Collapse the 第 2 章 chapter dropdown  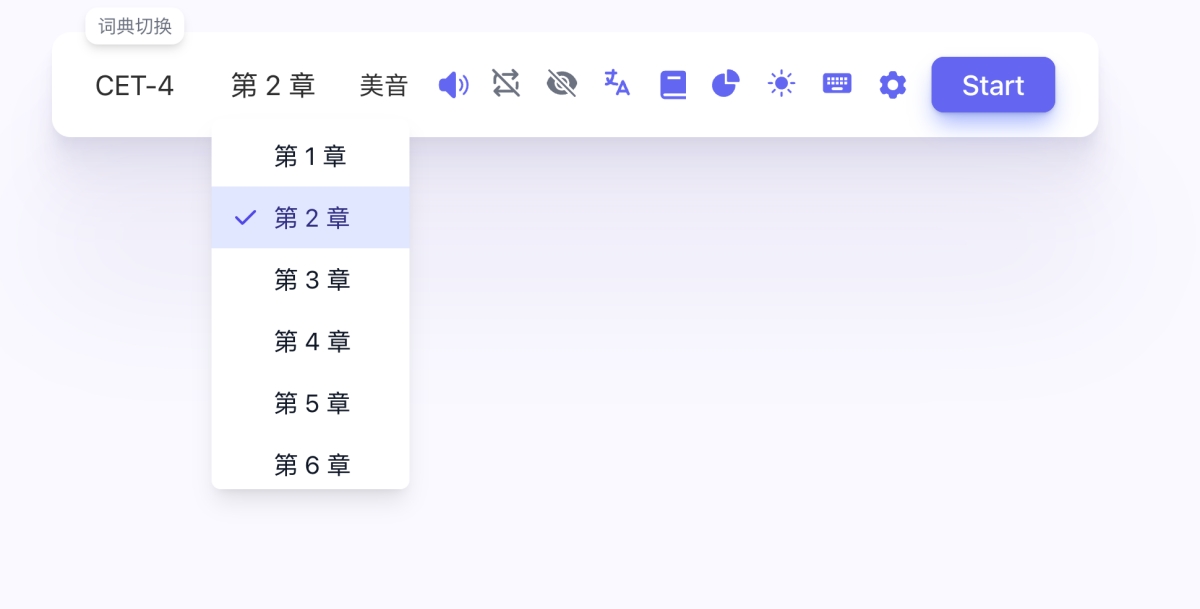(273, 86)
